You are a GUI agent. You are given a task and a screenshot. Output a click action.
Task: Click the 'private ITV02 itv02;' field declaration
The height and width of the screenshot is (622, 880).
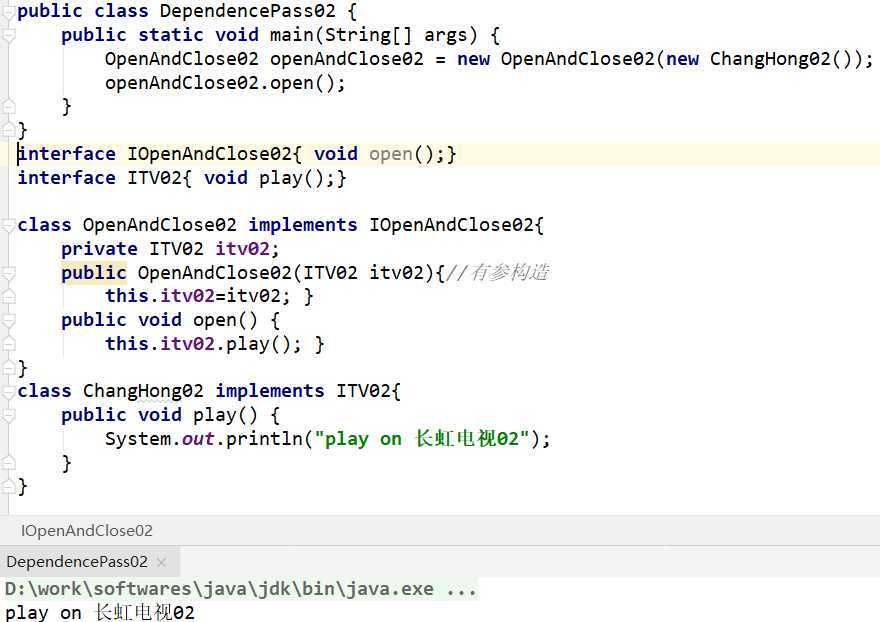(x=170, y=249)
